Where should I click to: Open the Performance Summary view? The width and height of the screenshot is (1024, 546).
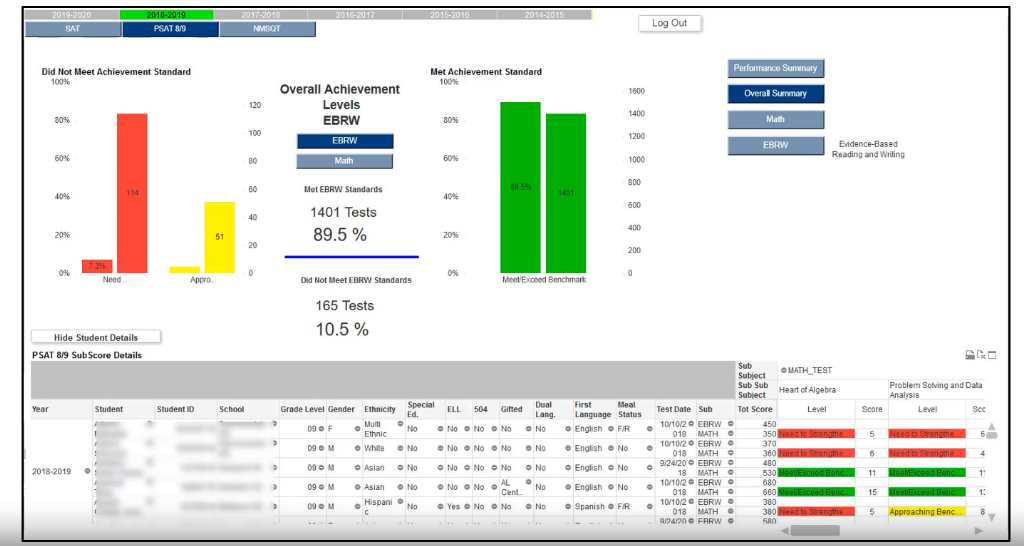(x=775, y=68)
